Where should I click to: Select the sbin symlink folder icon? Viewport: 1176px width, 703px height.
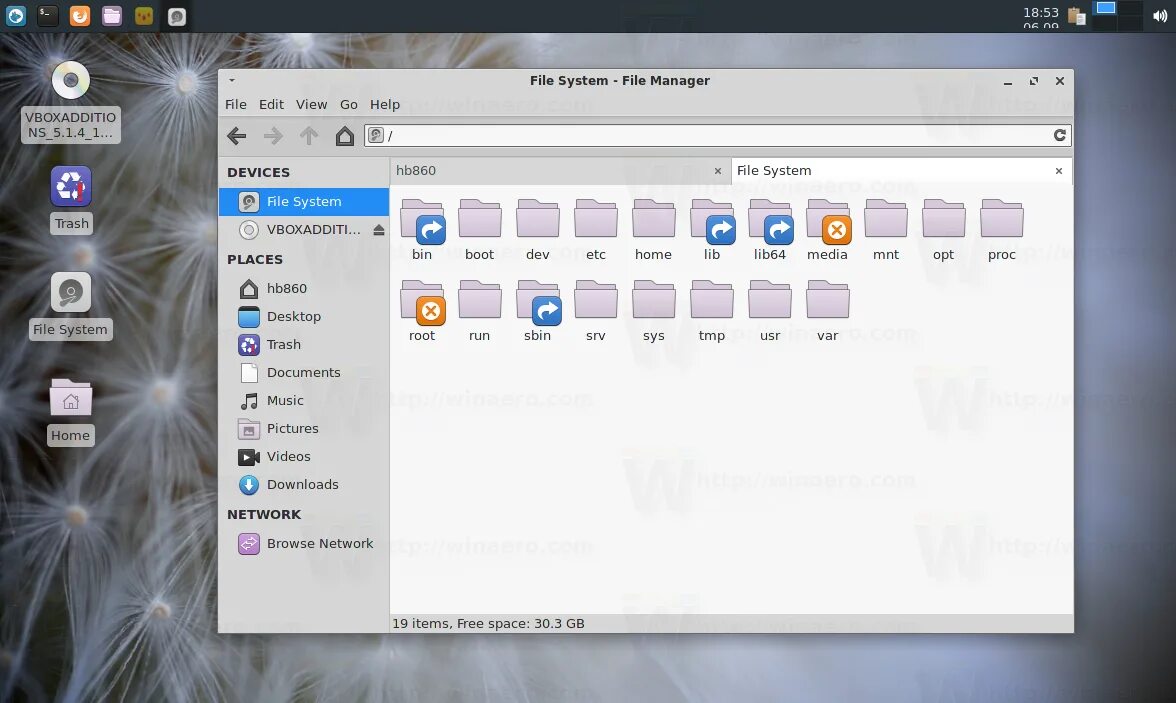[x=538, y=302]
